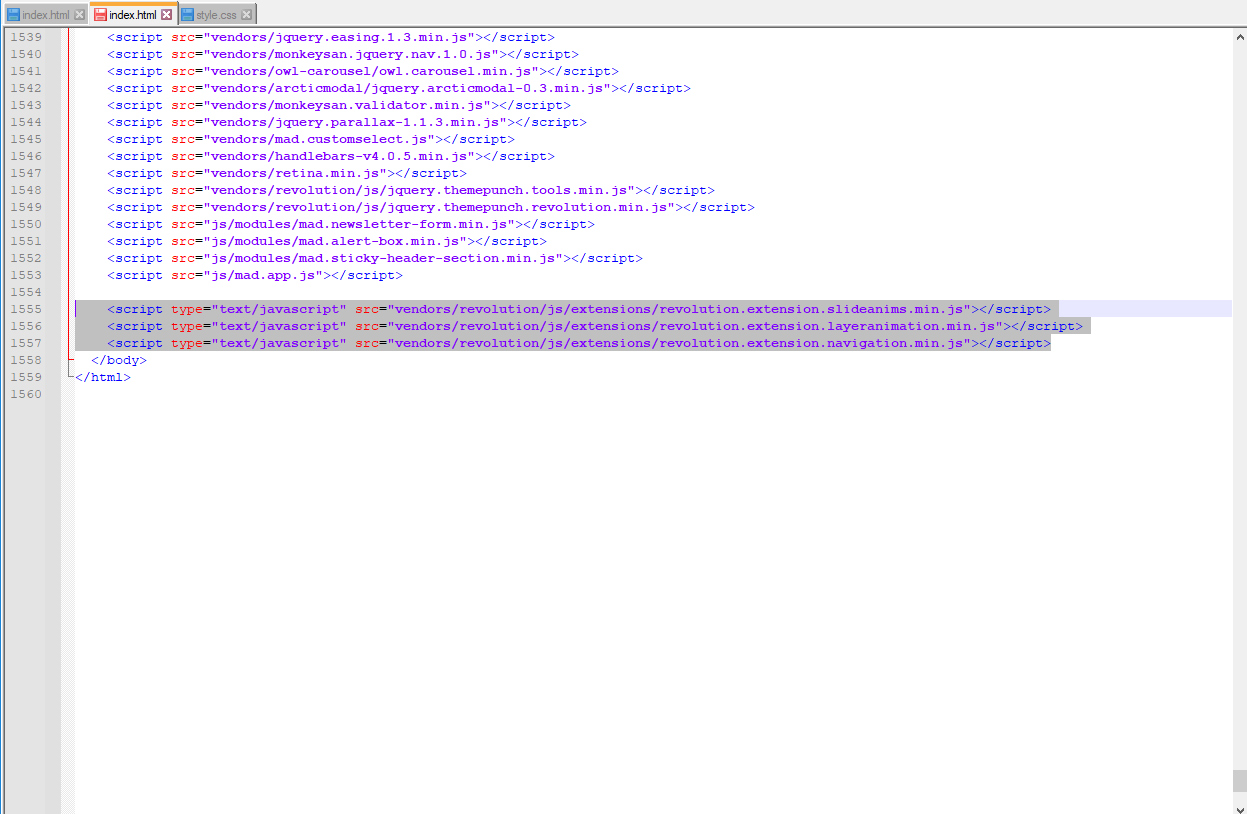Click the red unsaved disk icon on index.html
The image size is (1247, 814).
tap(100, 15)
